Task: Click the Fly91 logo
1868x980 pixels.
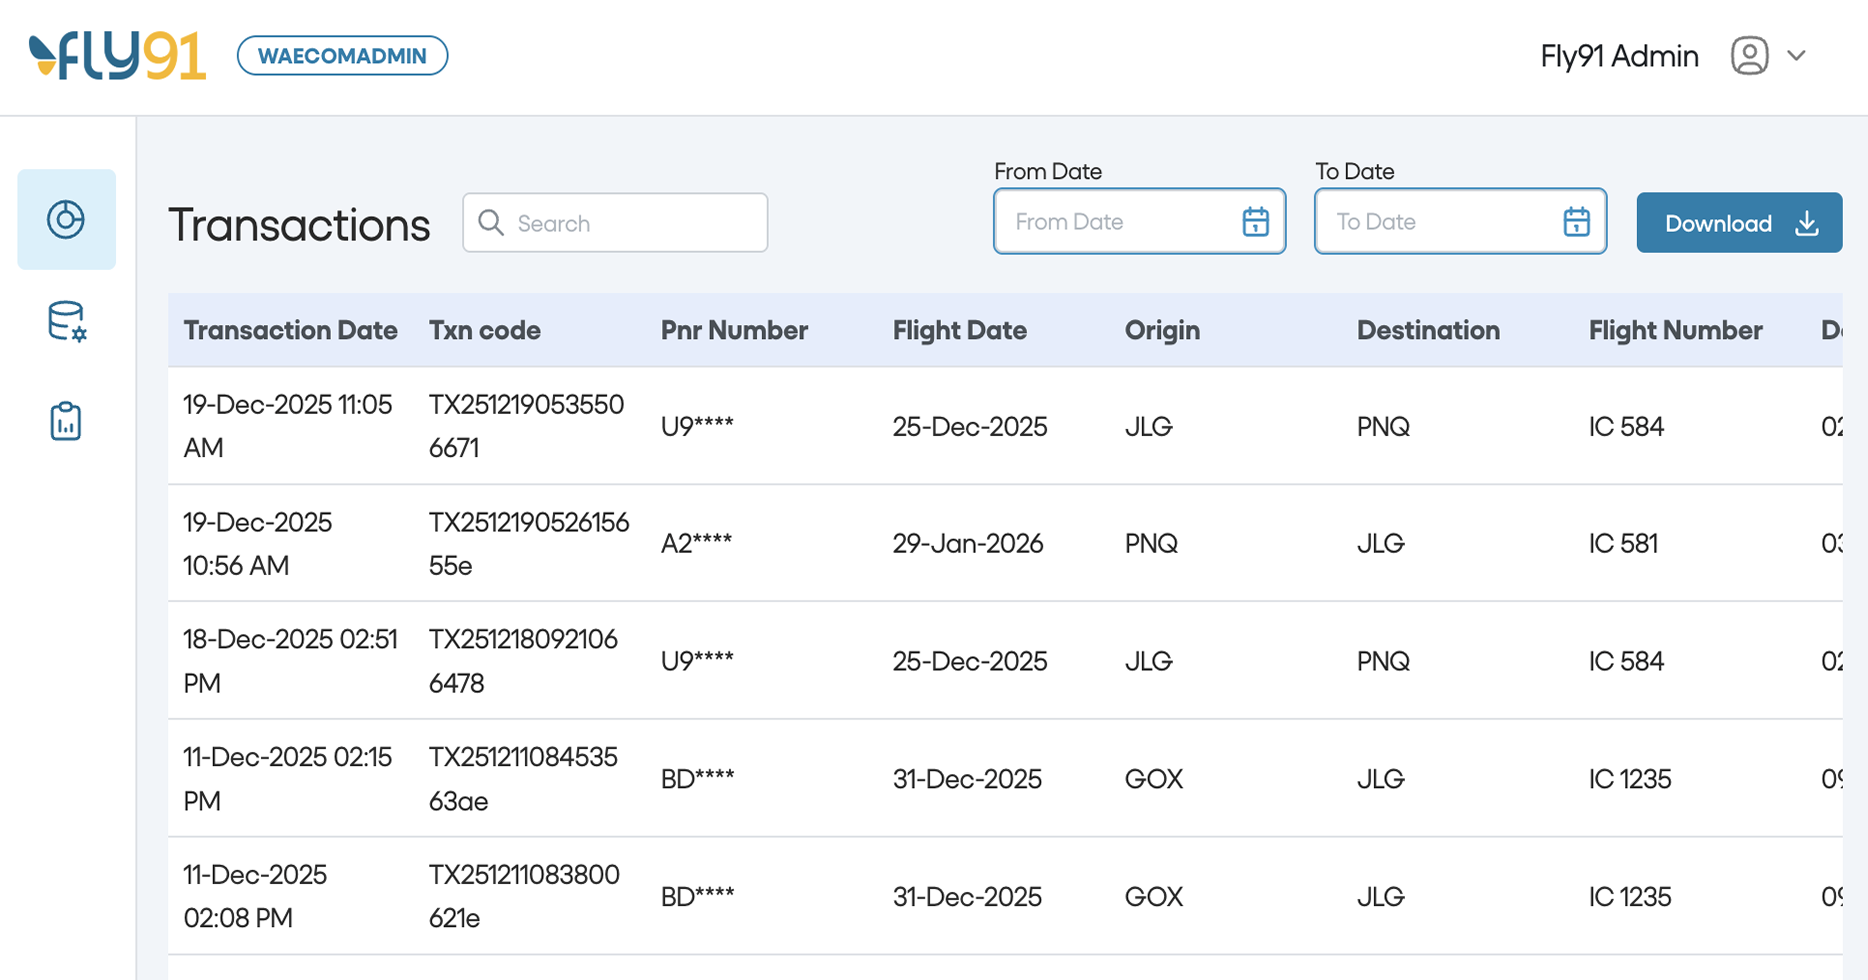Action: point(117,55)
